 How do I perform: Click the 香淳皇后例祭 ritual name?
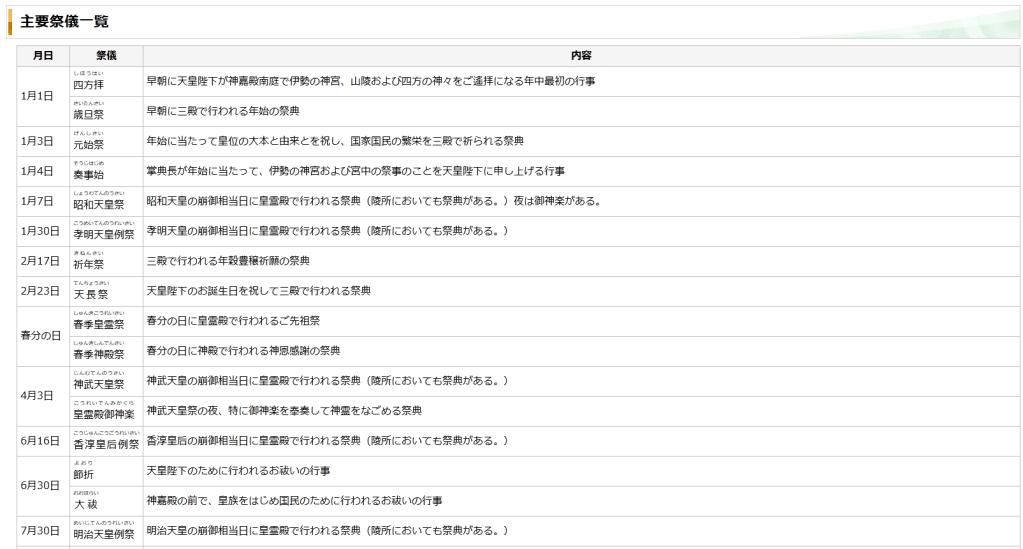point(105,443)
